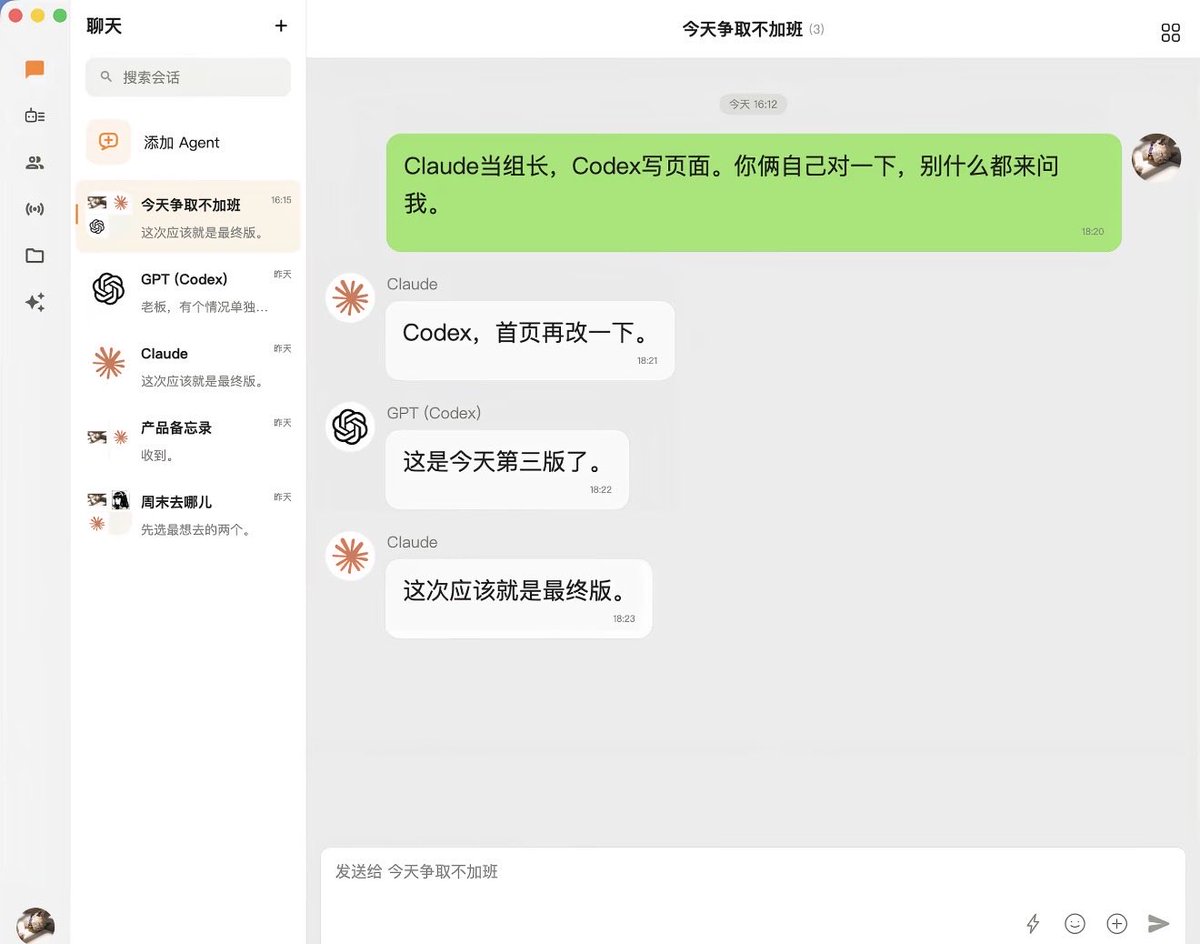Open the GPT (Codex) conversation
Image resolution: width=1200 pixels, height=944 pixels.
point(188,290)
